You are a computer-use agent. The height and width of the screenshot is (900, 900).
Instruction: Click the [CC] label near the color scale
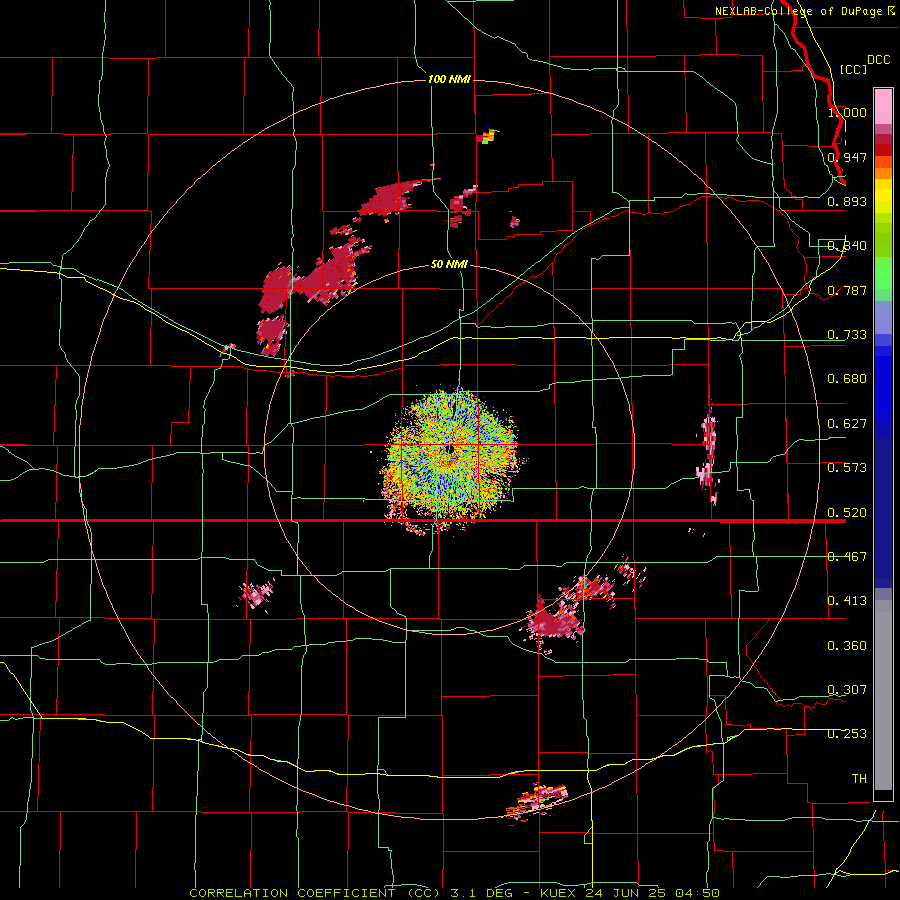point(854,69)
